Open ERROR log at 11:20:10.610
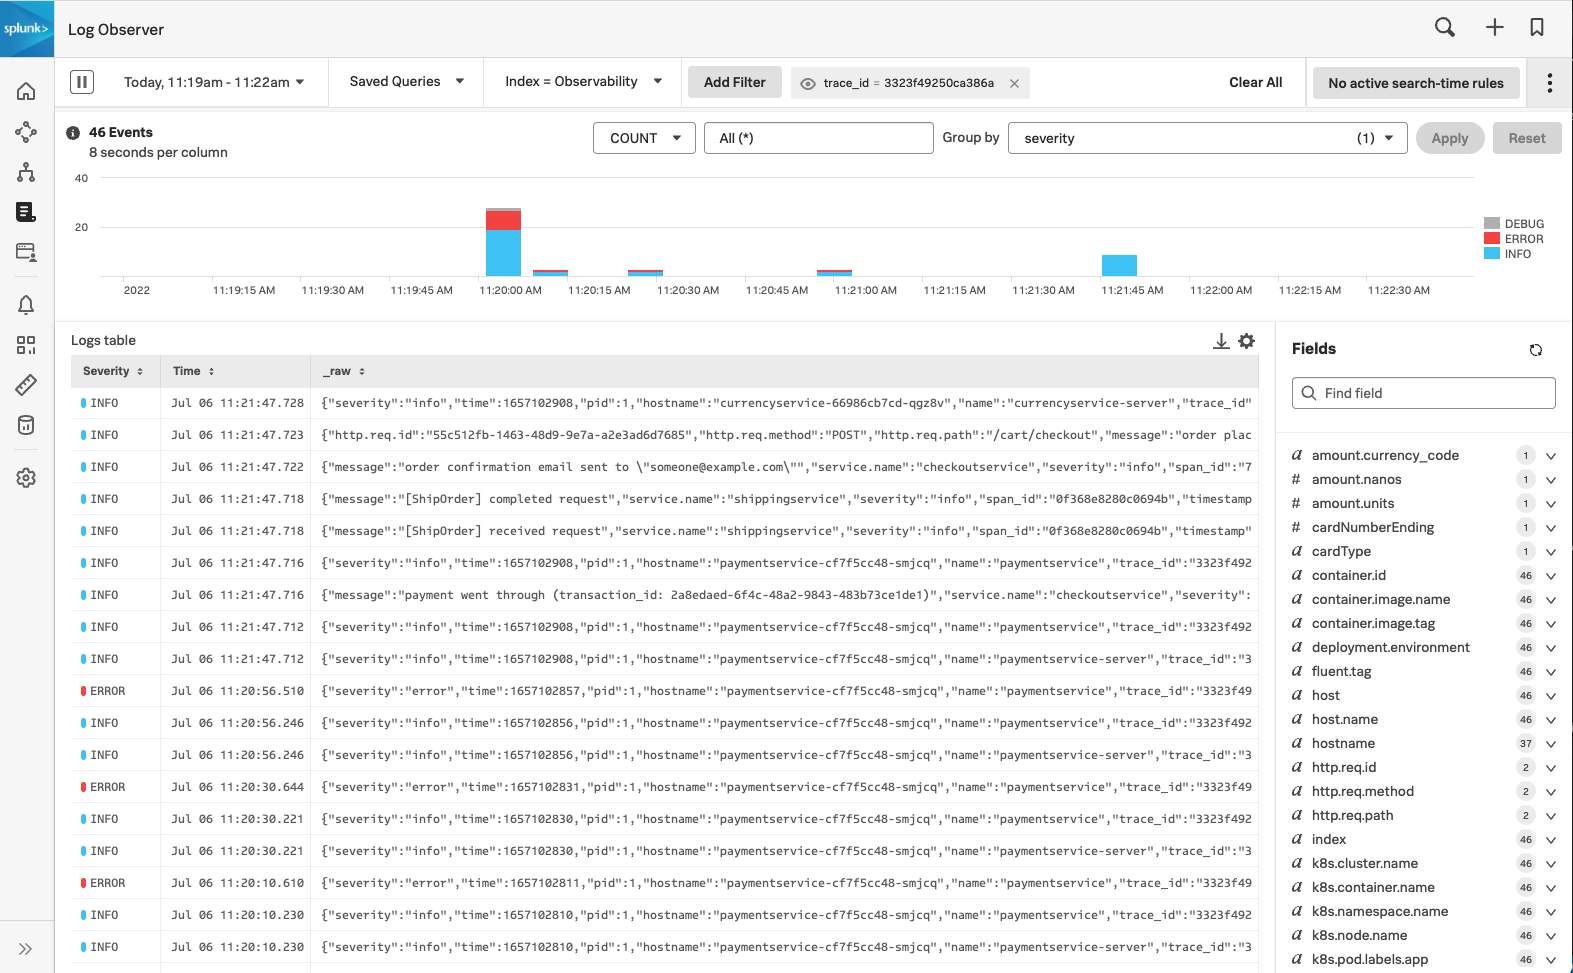 664,883
